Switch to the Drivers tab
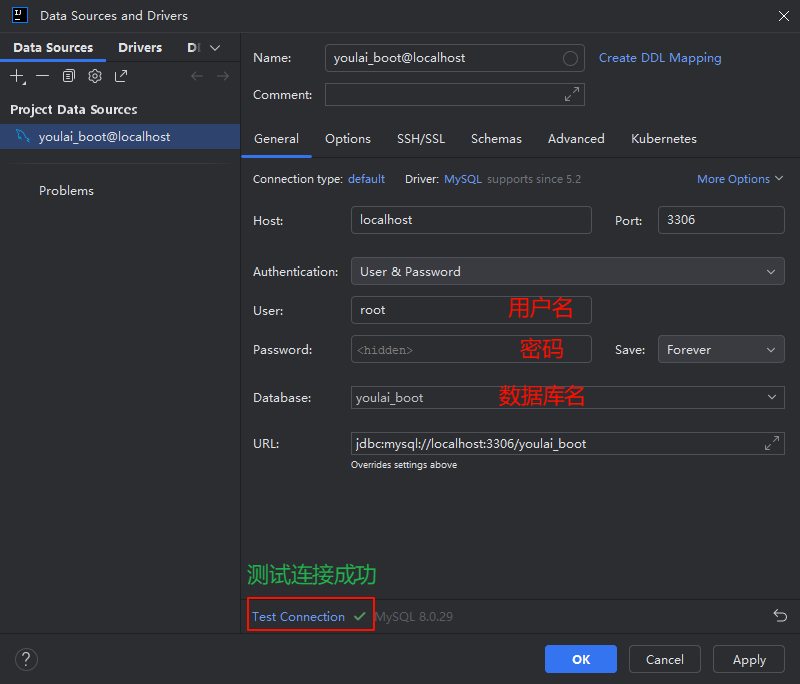The image size is (800, 684). pyautogui.click(x=140, y=47)
